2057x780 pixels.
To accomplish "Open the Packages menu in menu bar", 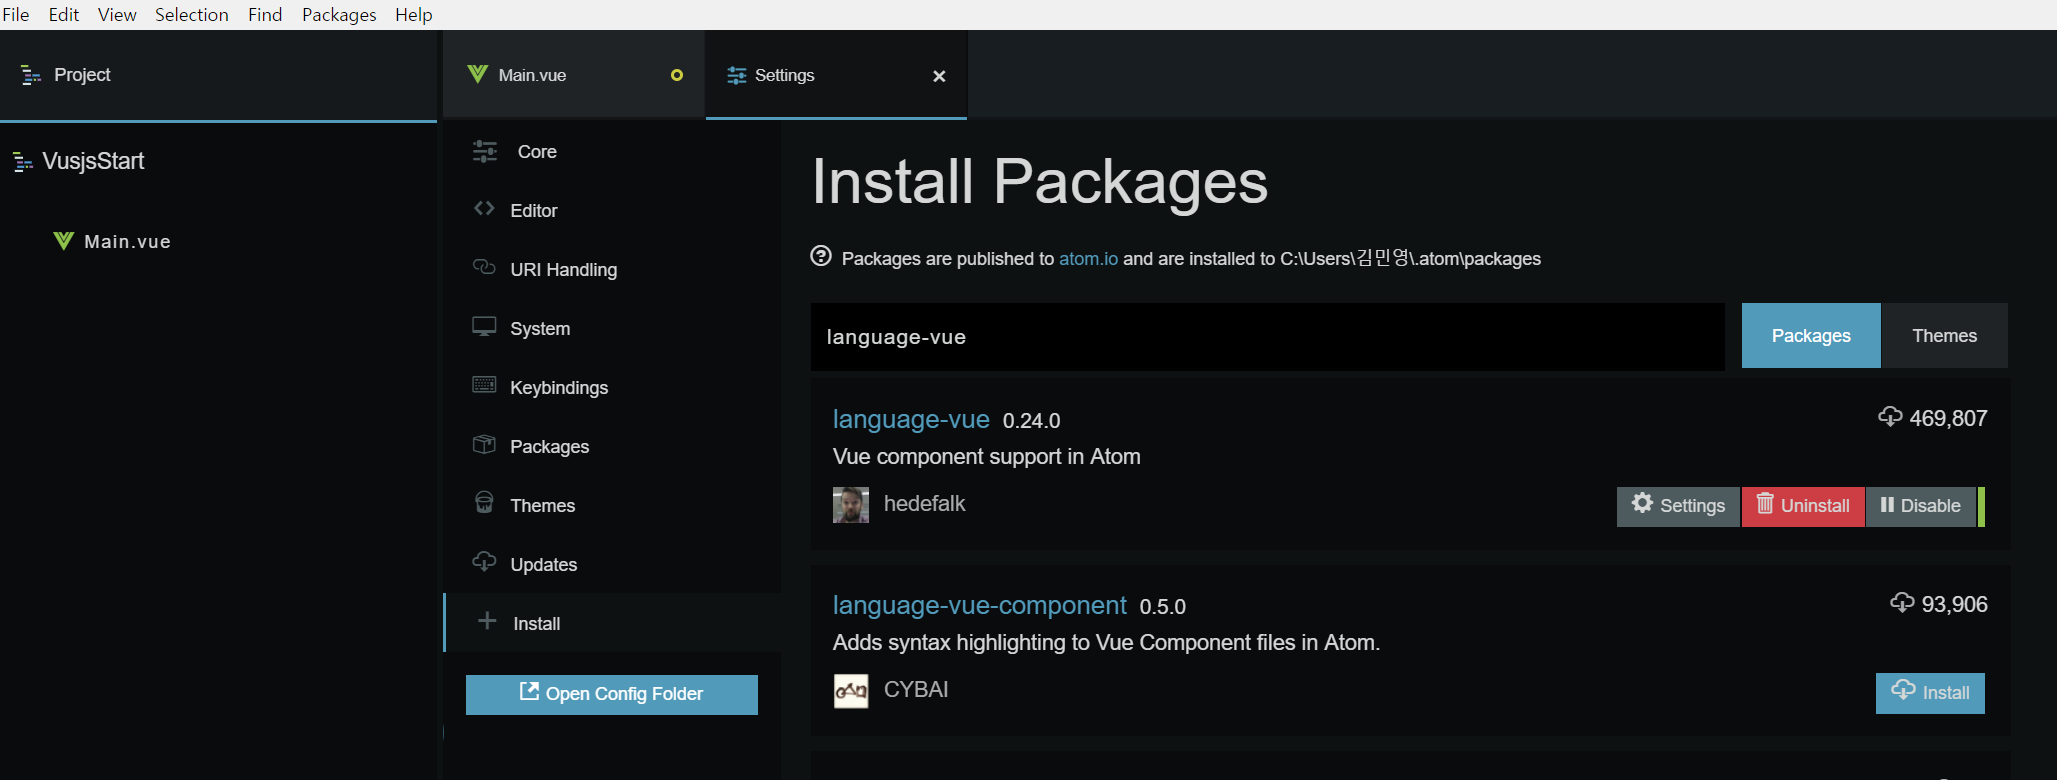I will click(339, 15).
